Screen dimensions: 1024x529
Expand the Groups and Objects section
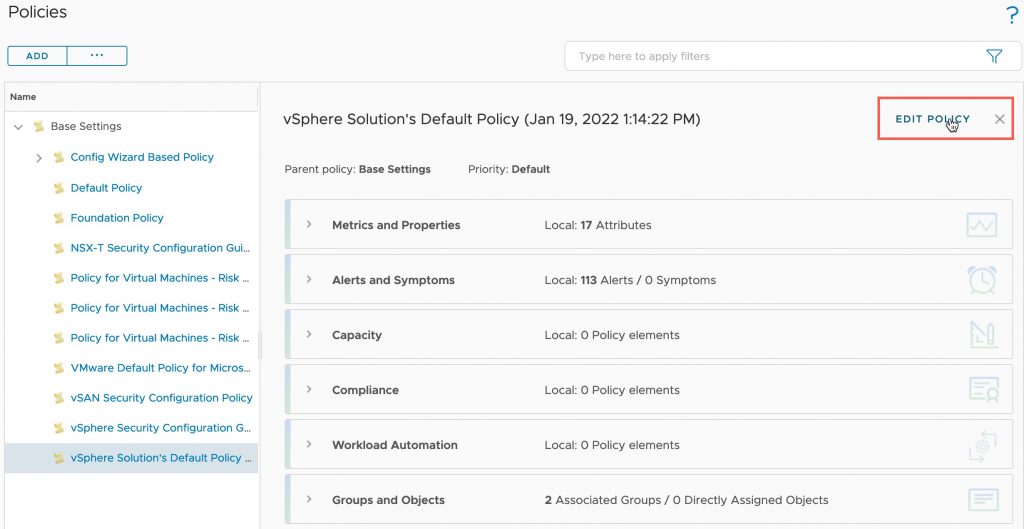(309, 499)
